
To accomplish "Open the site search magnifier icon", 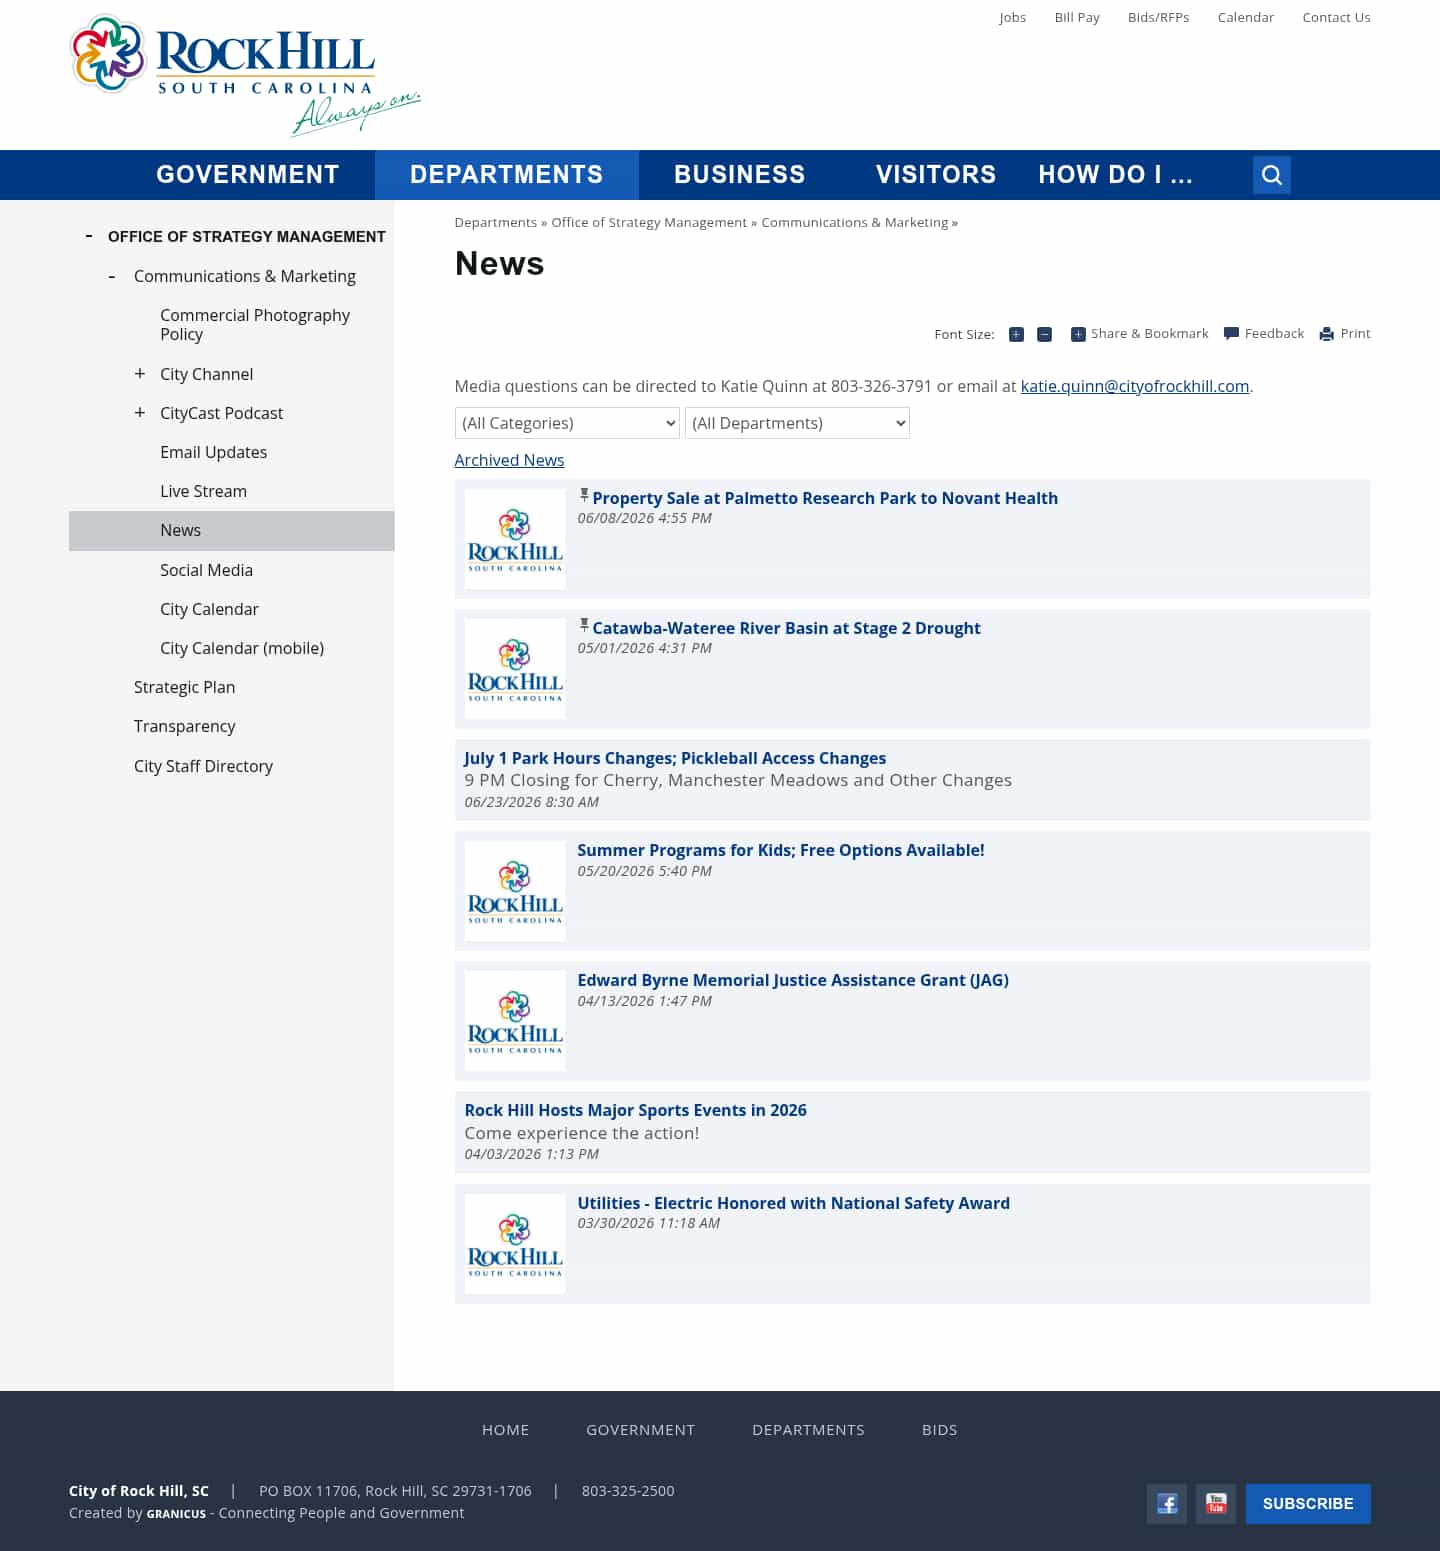I will click(x=1271, y=175).
